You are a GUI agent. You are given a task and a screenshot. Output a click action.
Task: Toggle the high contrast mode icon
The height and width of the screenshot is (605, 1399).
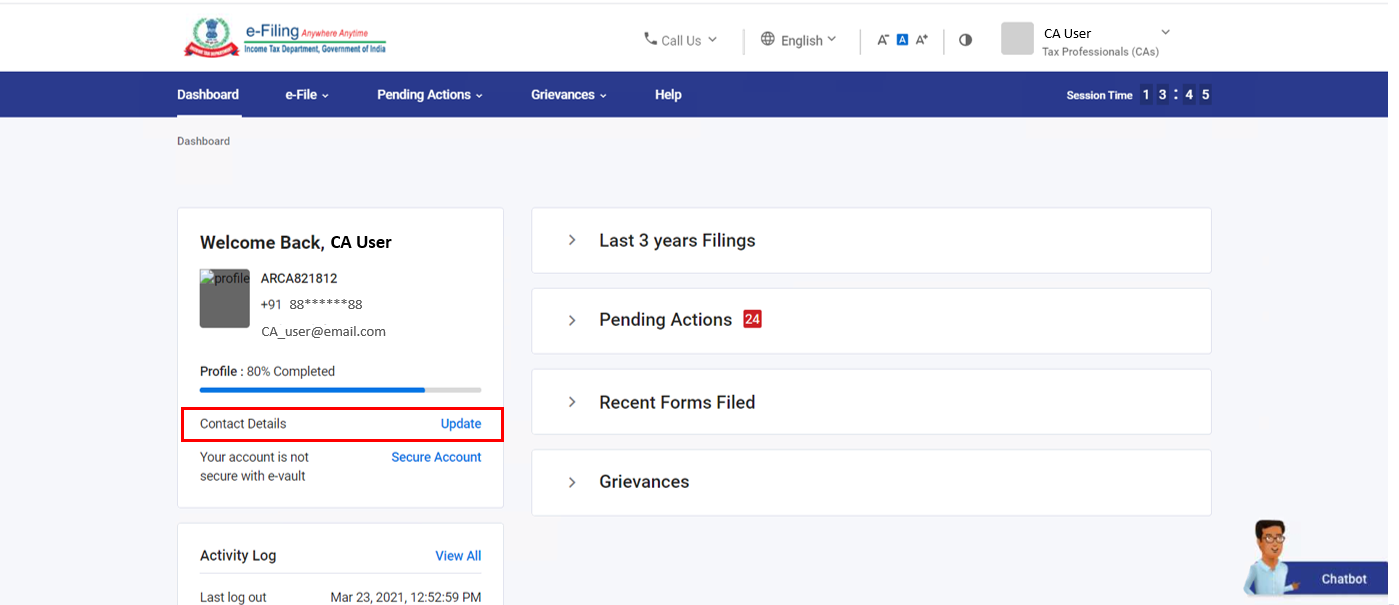(965, 40)
